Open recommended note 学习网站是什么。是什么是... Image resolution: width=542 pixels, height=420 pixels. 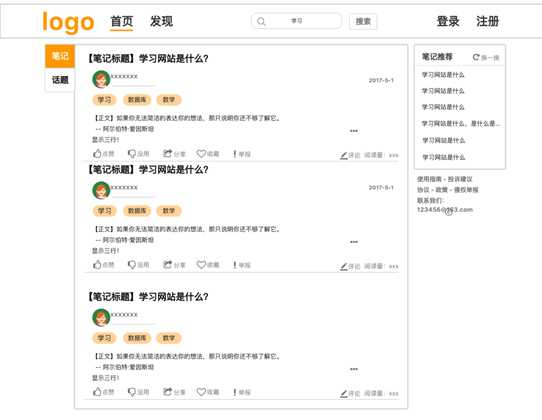click(x=461, y=123)
